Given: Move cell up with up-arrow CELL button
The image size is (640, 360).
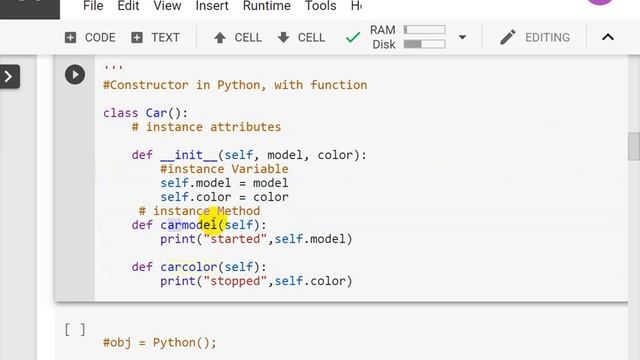Looking at the screenshot, I should 238,38.
